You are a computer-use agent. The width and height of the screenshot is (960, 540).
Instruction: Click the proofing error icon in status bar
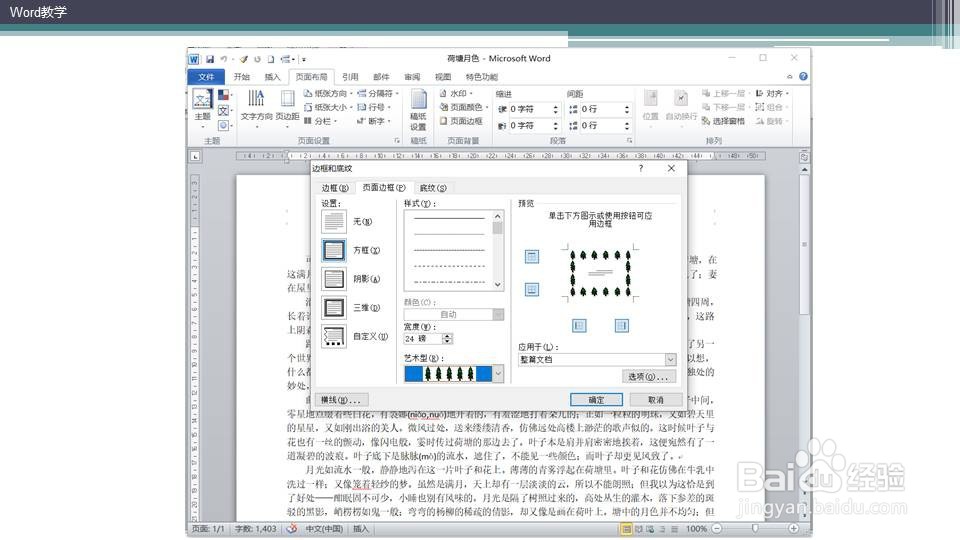point(292,528)
